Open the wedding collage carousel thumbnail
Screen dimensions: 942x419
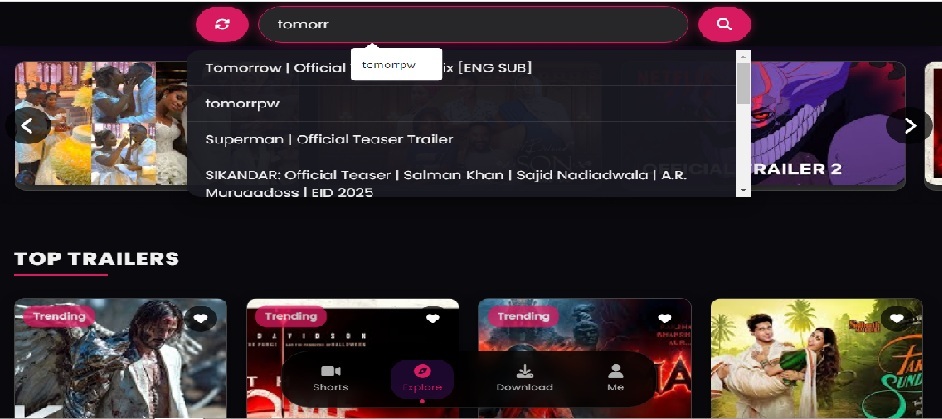tap(101, 125)
